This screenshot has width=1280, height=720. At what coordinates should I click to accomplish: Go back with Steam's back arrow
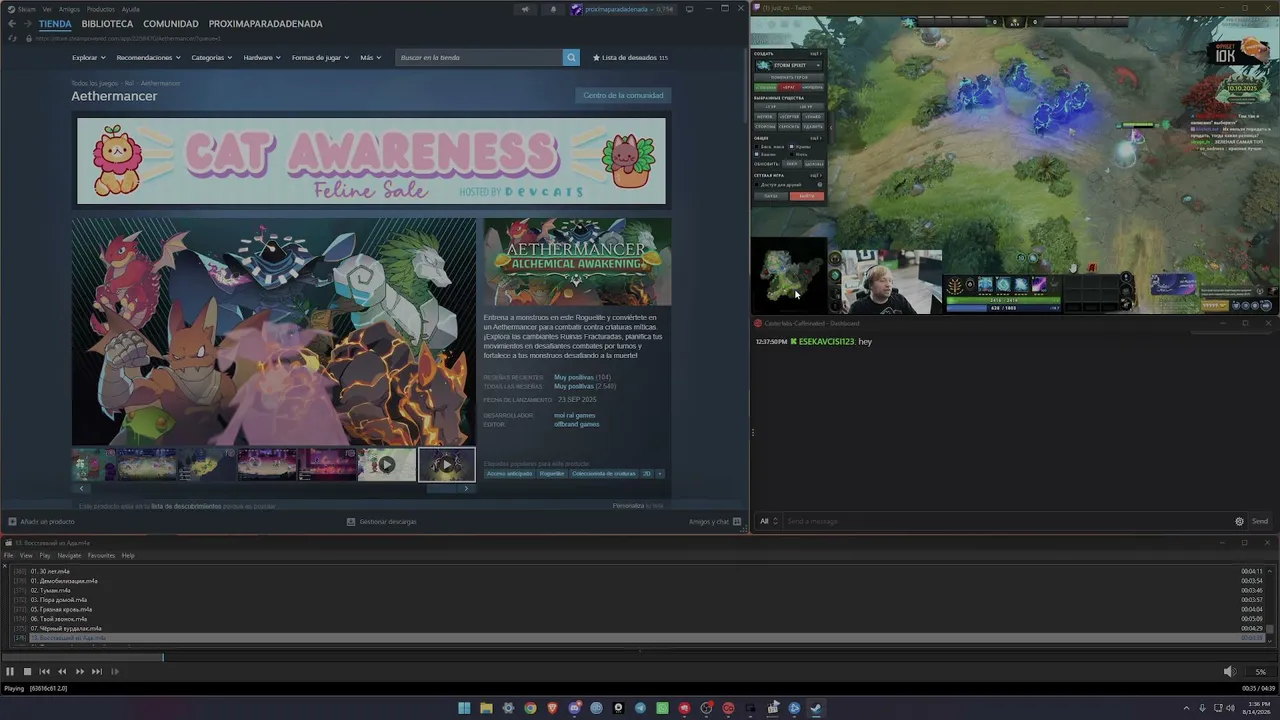[12, 24]
